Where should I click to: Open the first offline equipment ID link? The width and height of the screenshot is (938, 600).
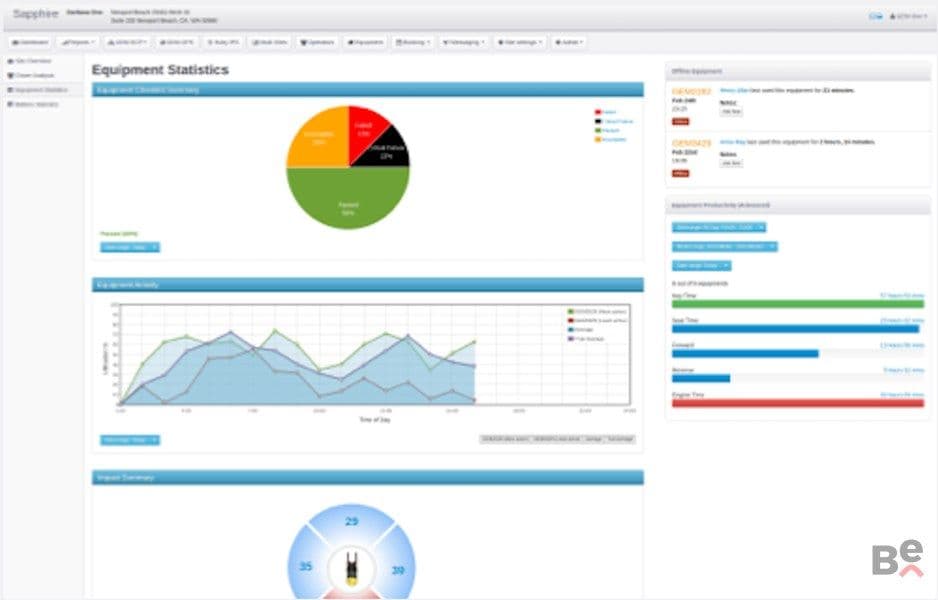691,92
